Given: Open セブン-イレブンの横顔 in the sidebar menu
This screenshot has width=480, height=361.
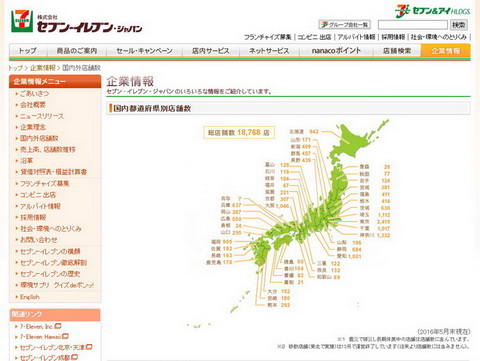Looking at the screenshot, I should pyautogui.click(x=50, y=251).
